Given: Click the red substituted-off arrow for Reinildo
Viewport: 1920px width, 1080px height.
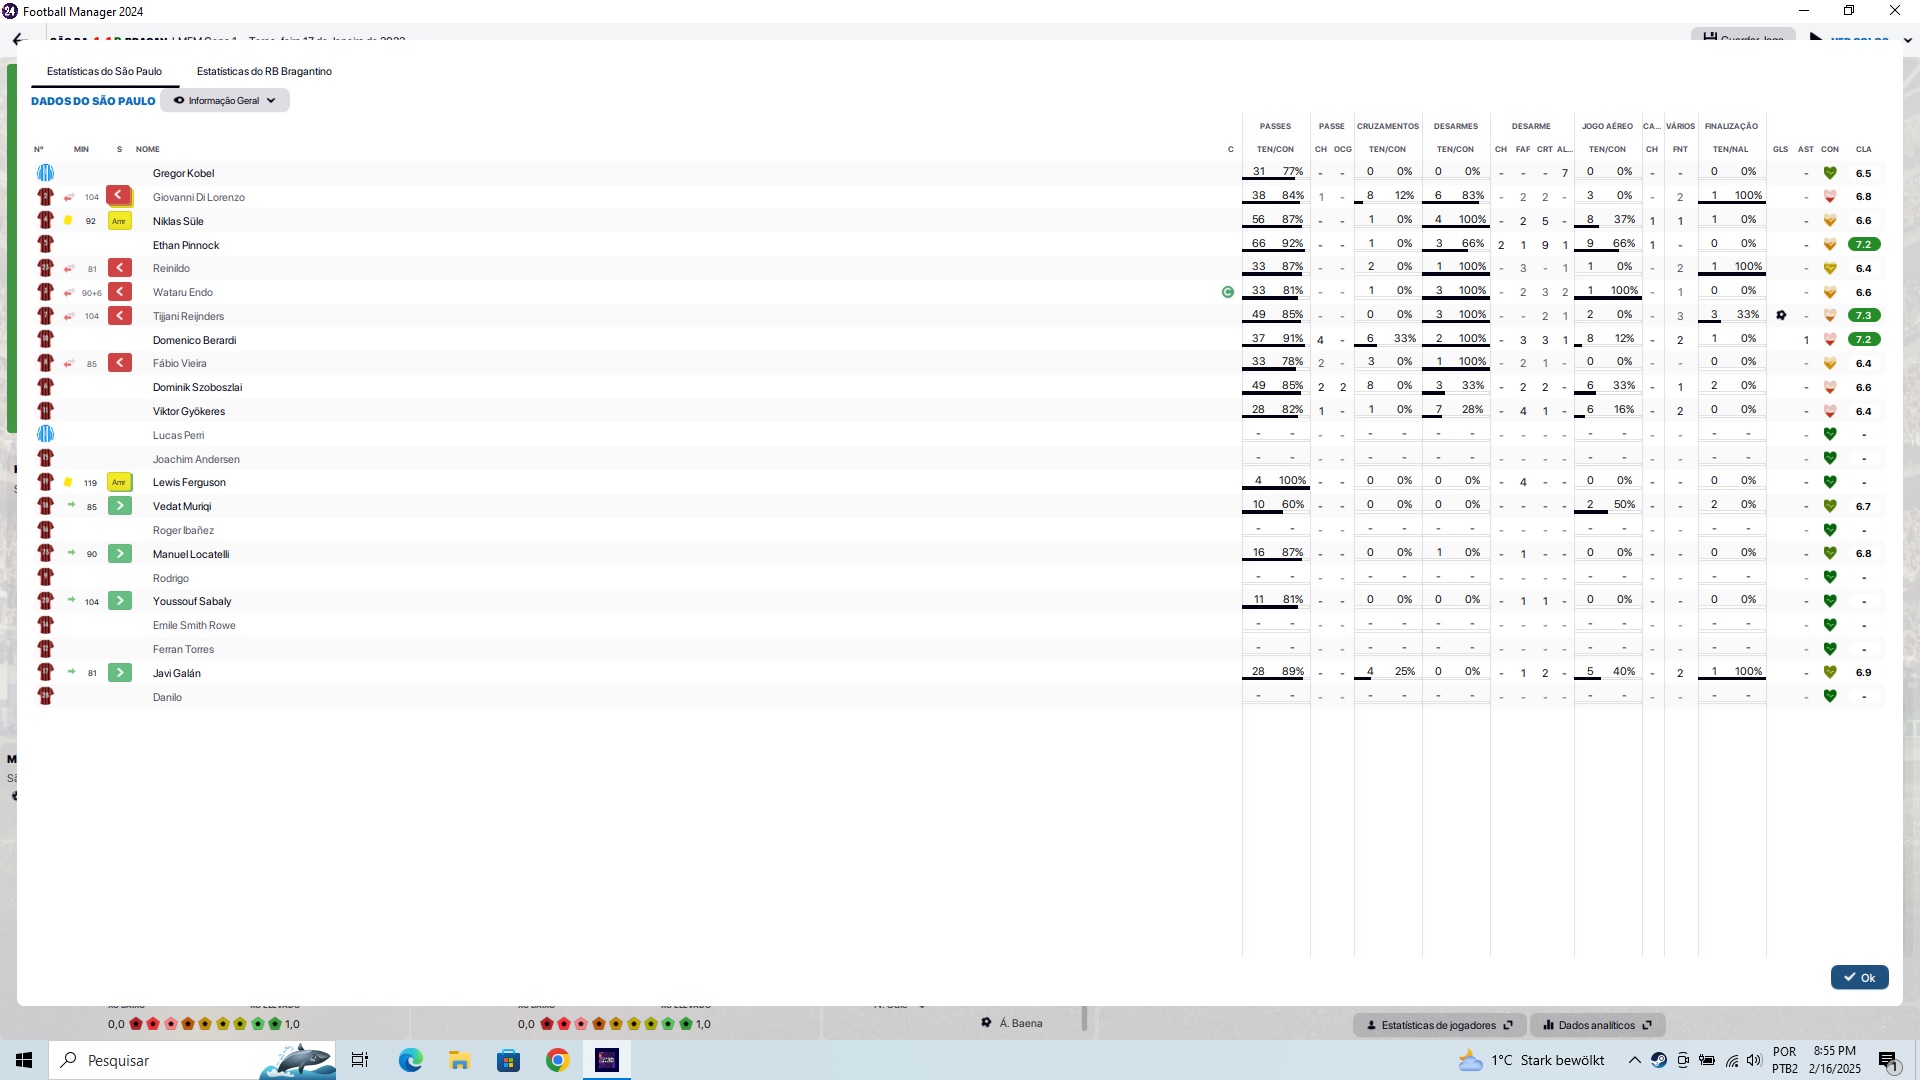Looking at the screenshot, I should (x=120, y=268).
